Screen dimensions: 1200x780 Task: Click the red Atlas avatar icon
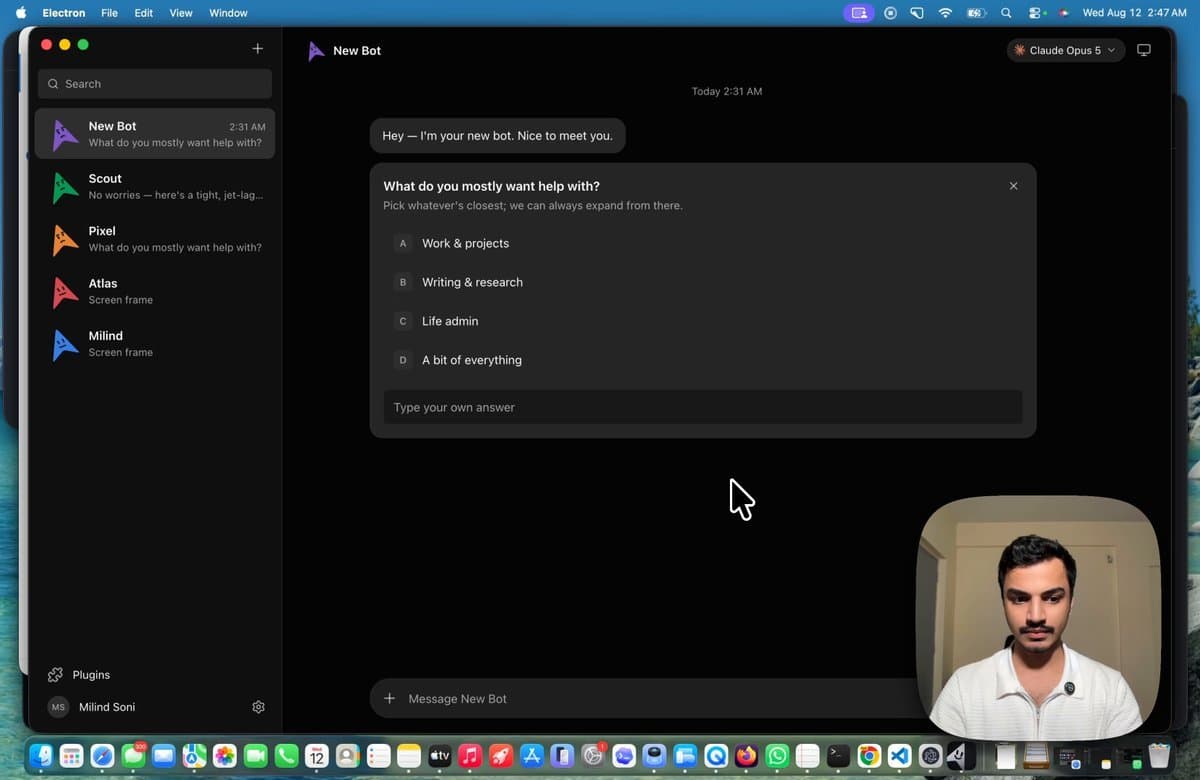click(x=63, y=291)
